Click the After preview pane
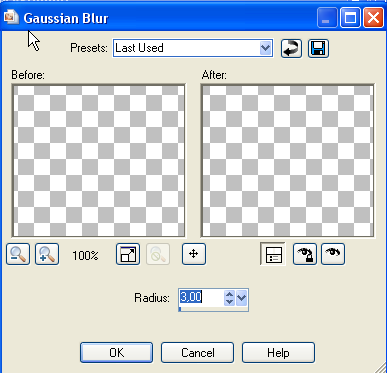Screen dimensions: 387x373 point(288,161)
